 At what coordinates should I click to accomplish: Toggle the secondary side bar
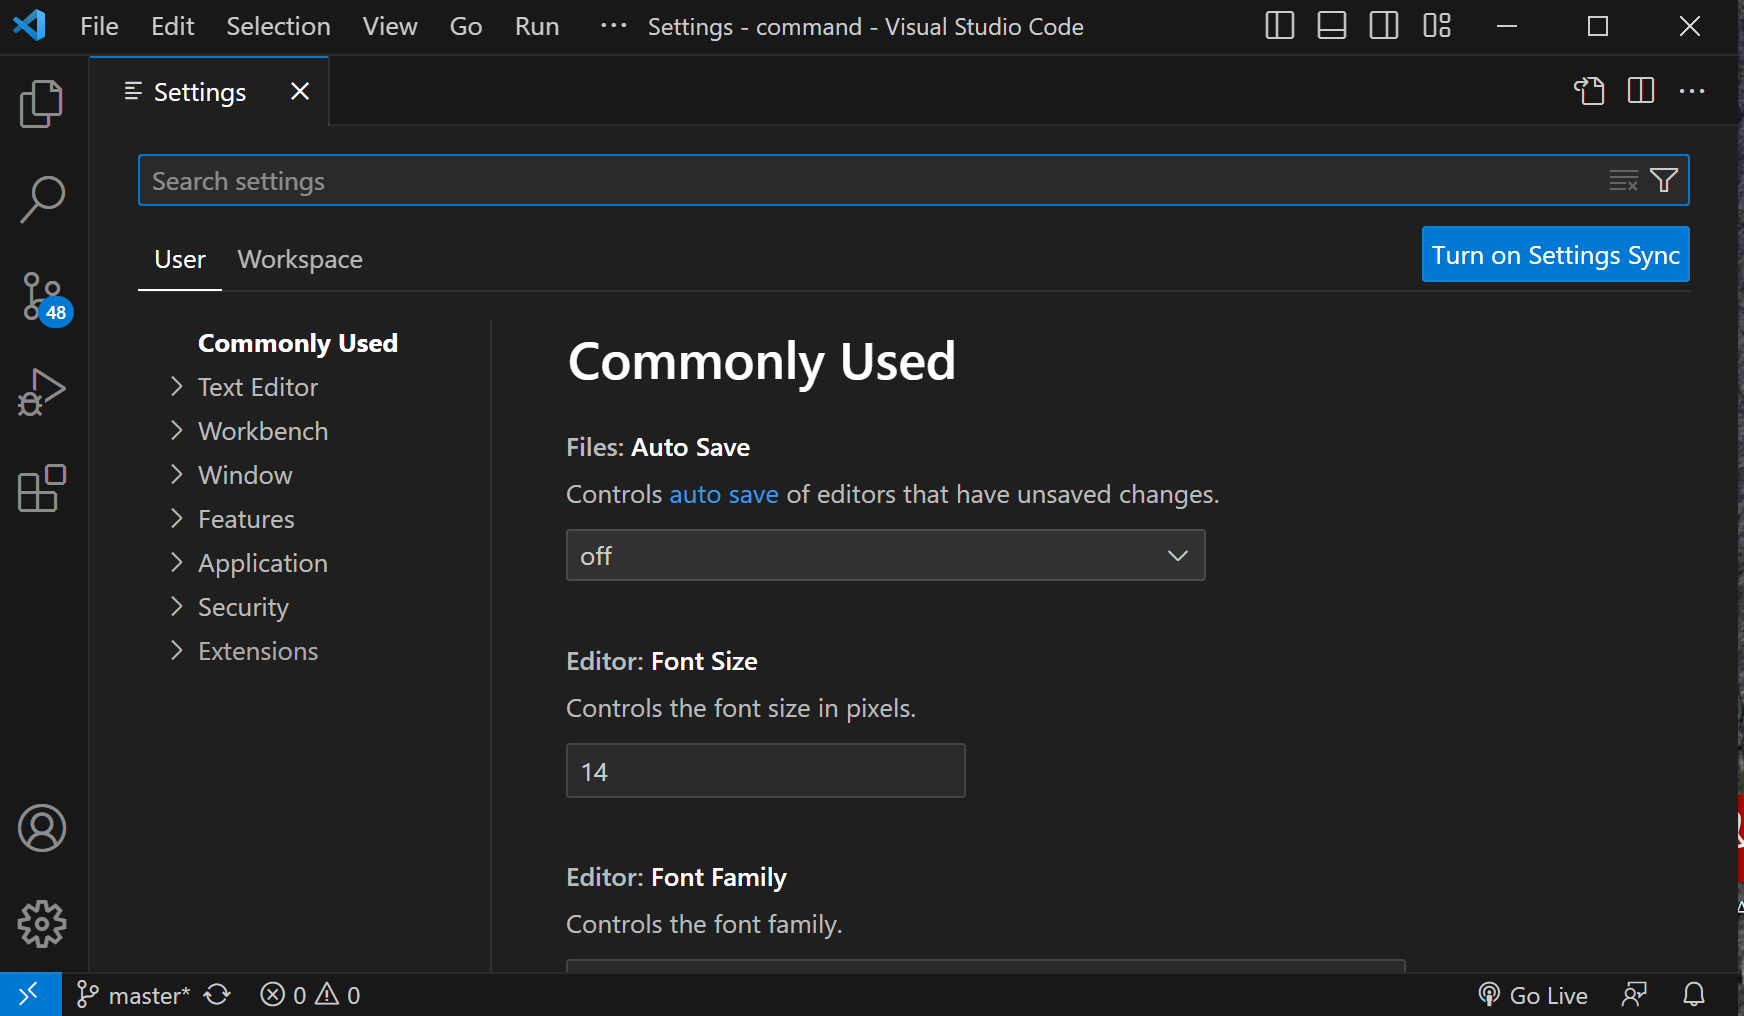(1384, 26)
